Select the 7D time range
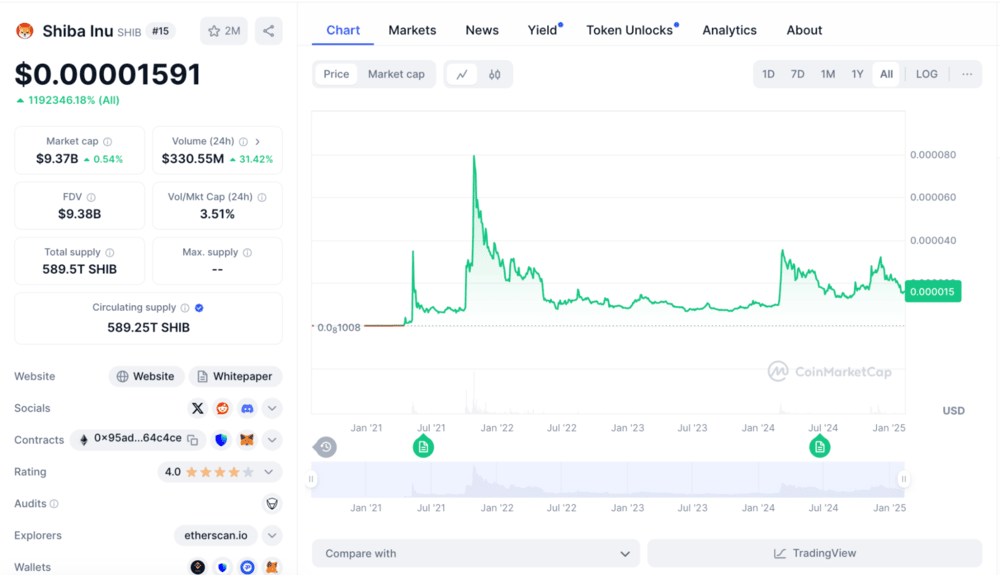The height and width of the screenshot is (575, 1000). click(797, 75)
